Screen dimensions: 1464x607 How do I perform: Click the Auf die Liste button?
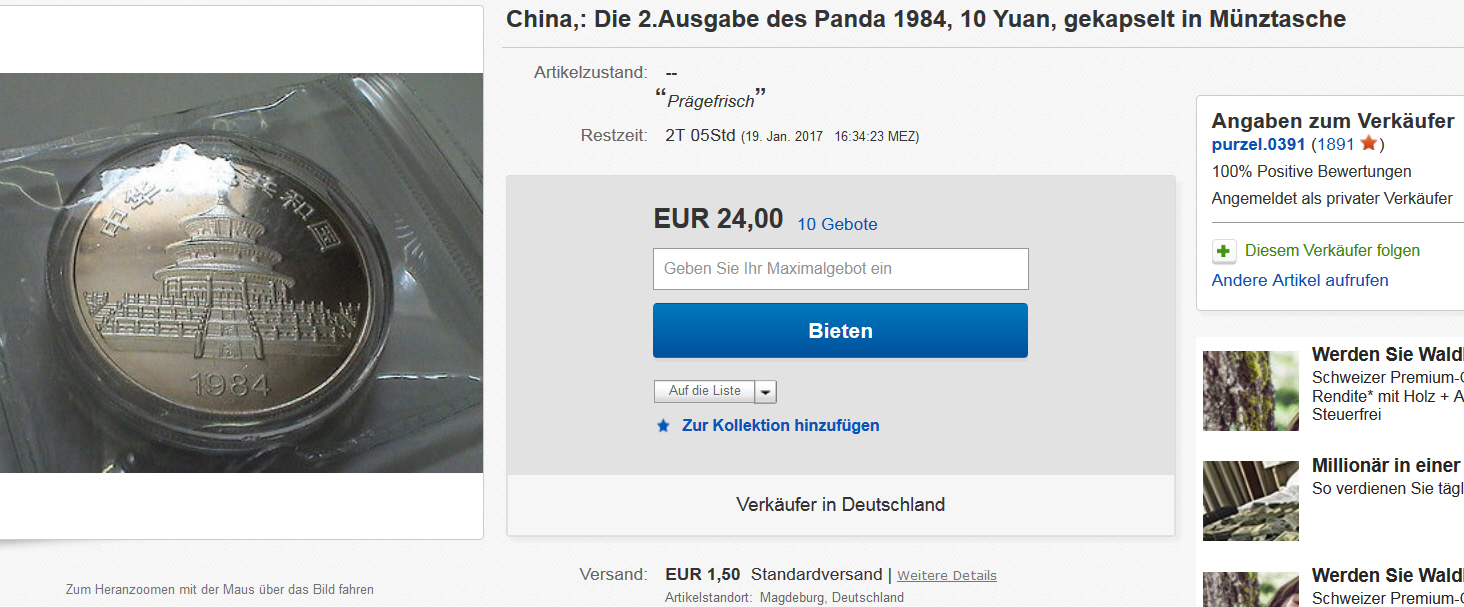click(705, 391)
